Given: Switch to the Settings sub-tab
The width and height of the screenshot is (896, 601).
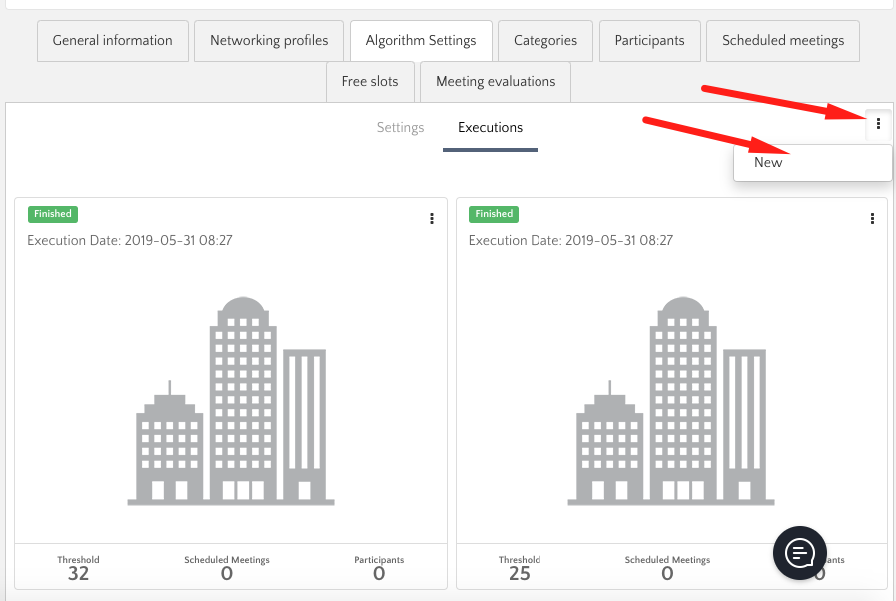Looking at the screenshot, I should tap(400, 128).
